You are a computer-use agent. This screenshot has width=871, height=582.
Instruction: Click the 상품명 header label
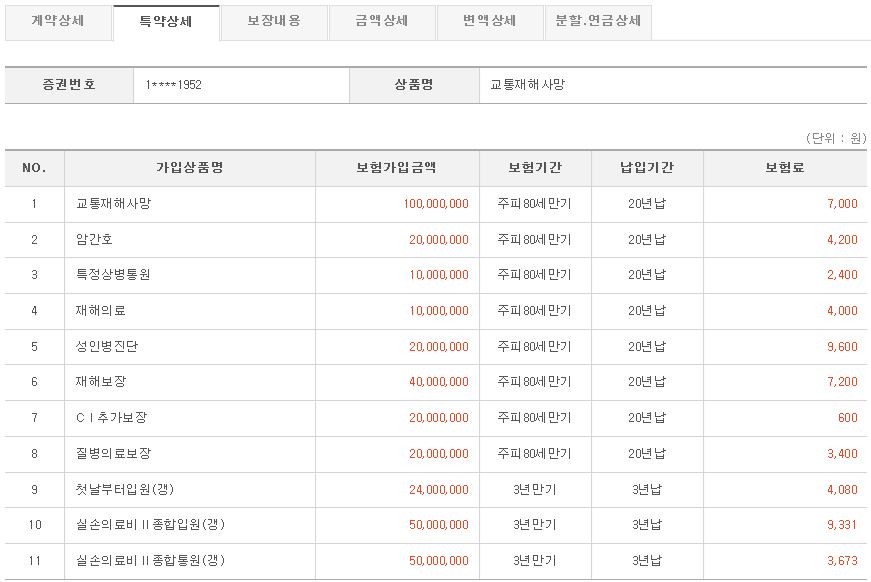(414, 84)
